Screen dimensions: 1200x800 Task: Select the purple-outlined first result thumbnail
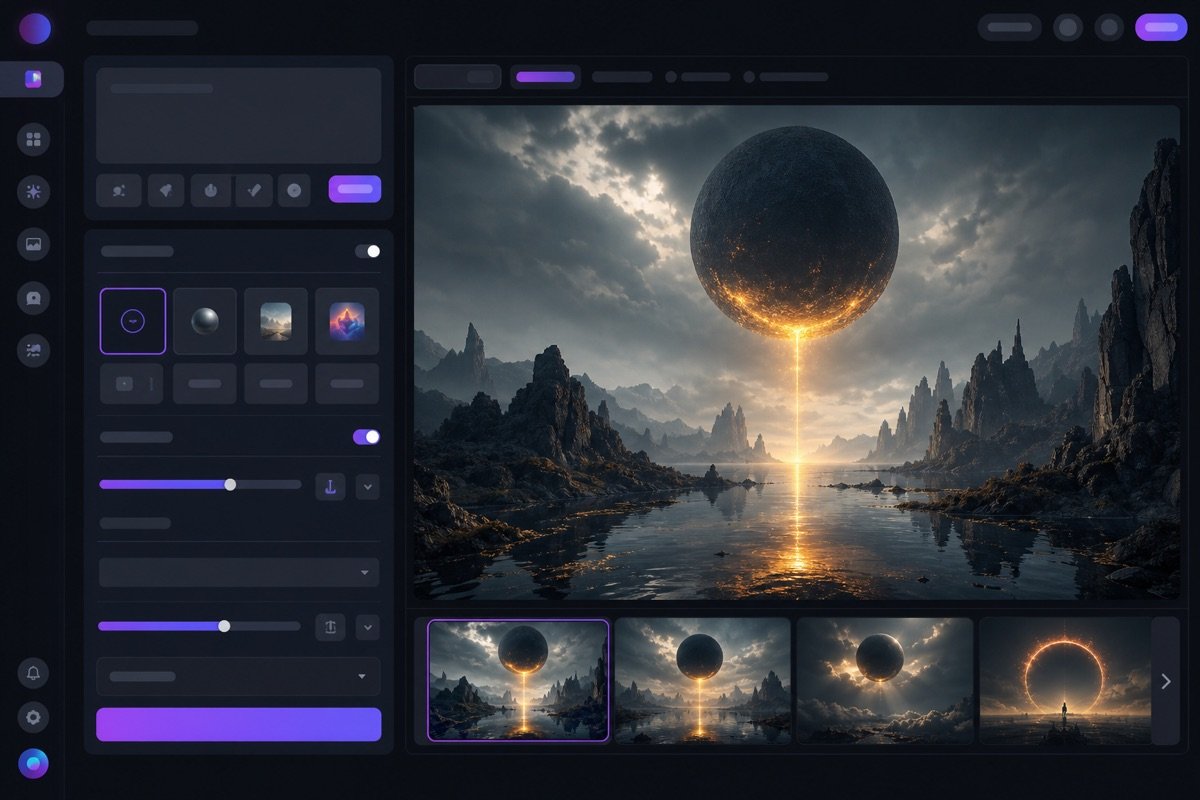pos(518,681)
